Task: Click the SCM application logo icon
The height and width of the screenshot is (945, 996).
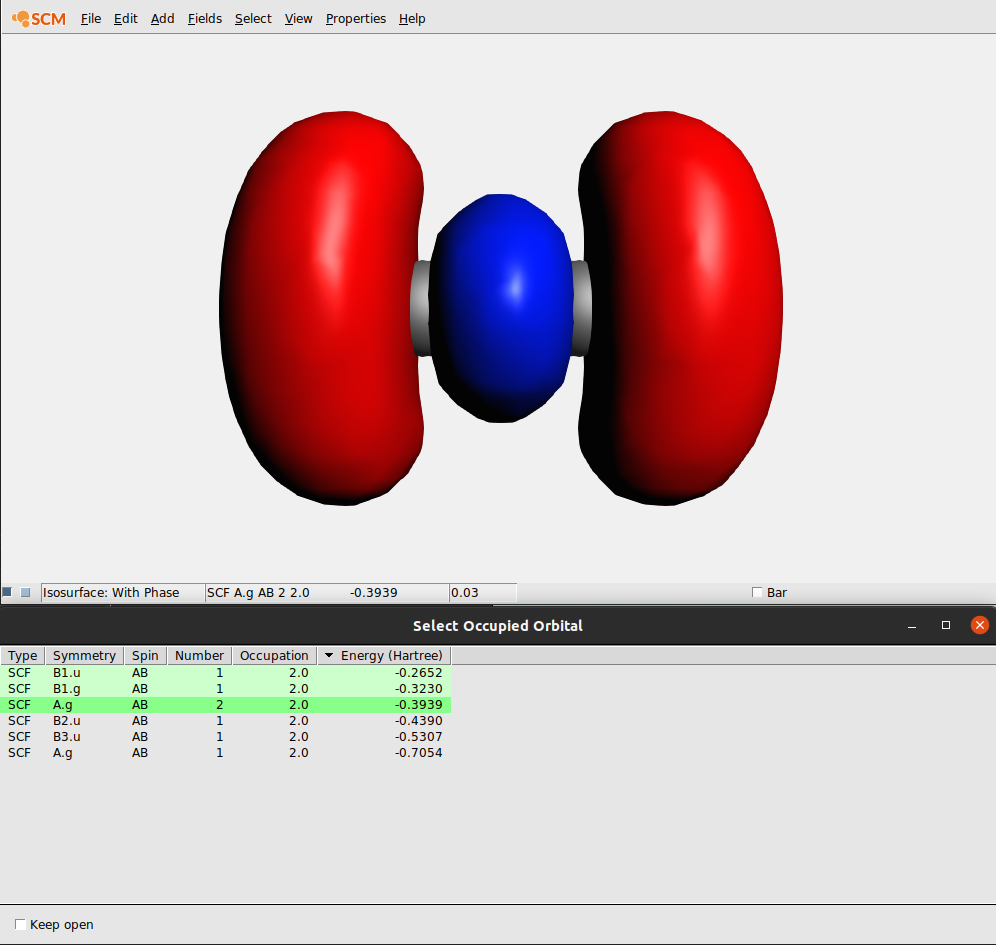Action: coord(37,18)
